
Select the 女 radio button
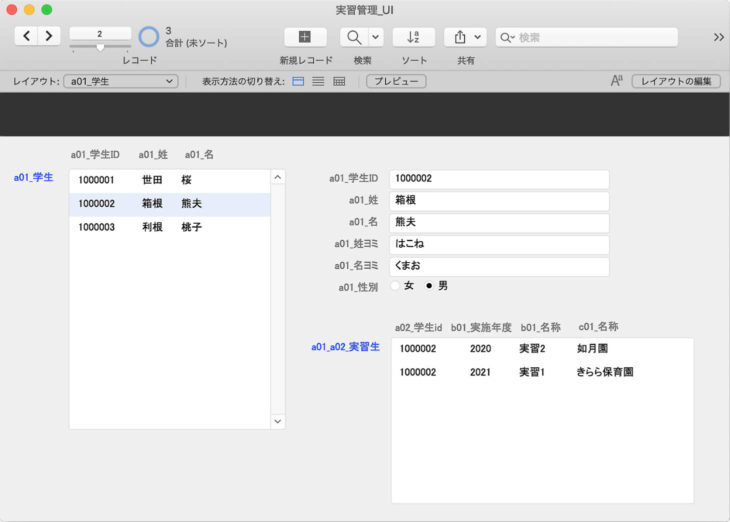[x=394, y=286]
